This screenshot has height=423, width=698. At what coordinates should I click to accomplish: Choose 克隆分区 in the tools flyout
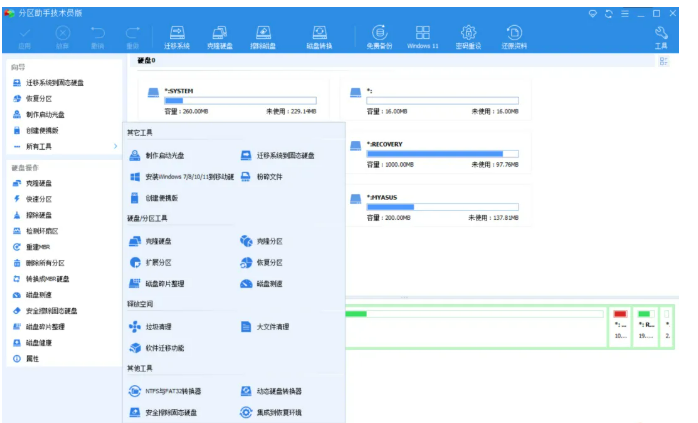pos(268,241)
